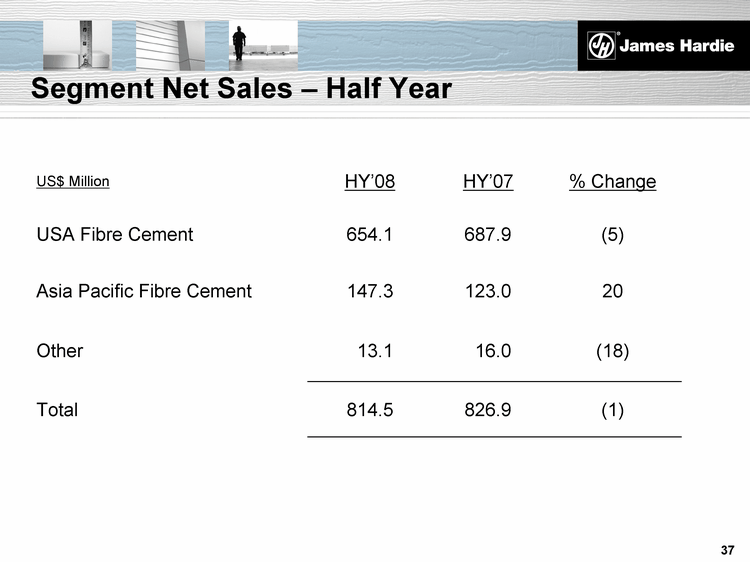Click the Asia Pacific Fibre Cement label

(144, 292)
